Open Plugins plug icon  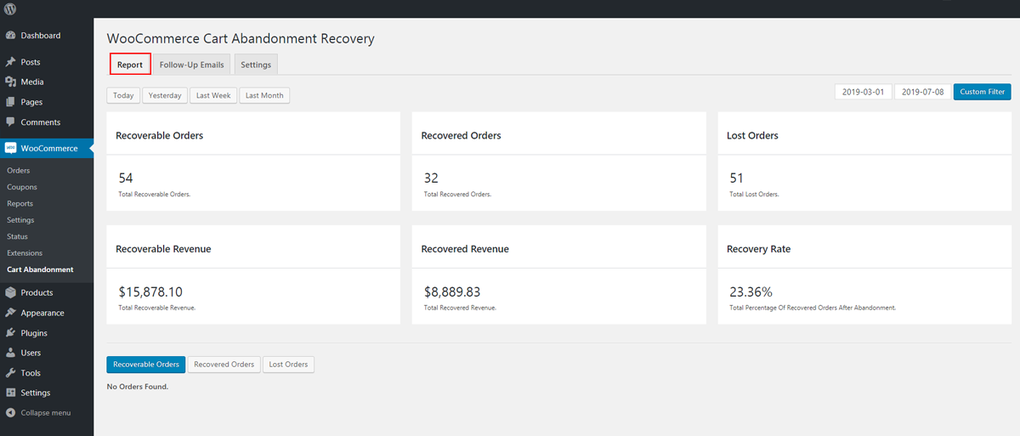click(10, 333)
